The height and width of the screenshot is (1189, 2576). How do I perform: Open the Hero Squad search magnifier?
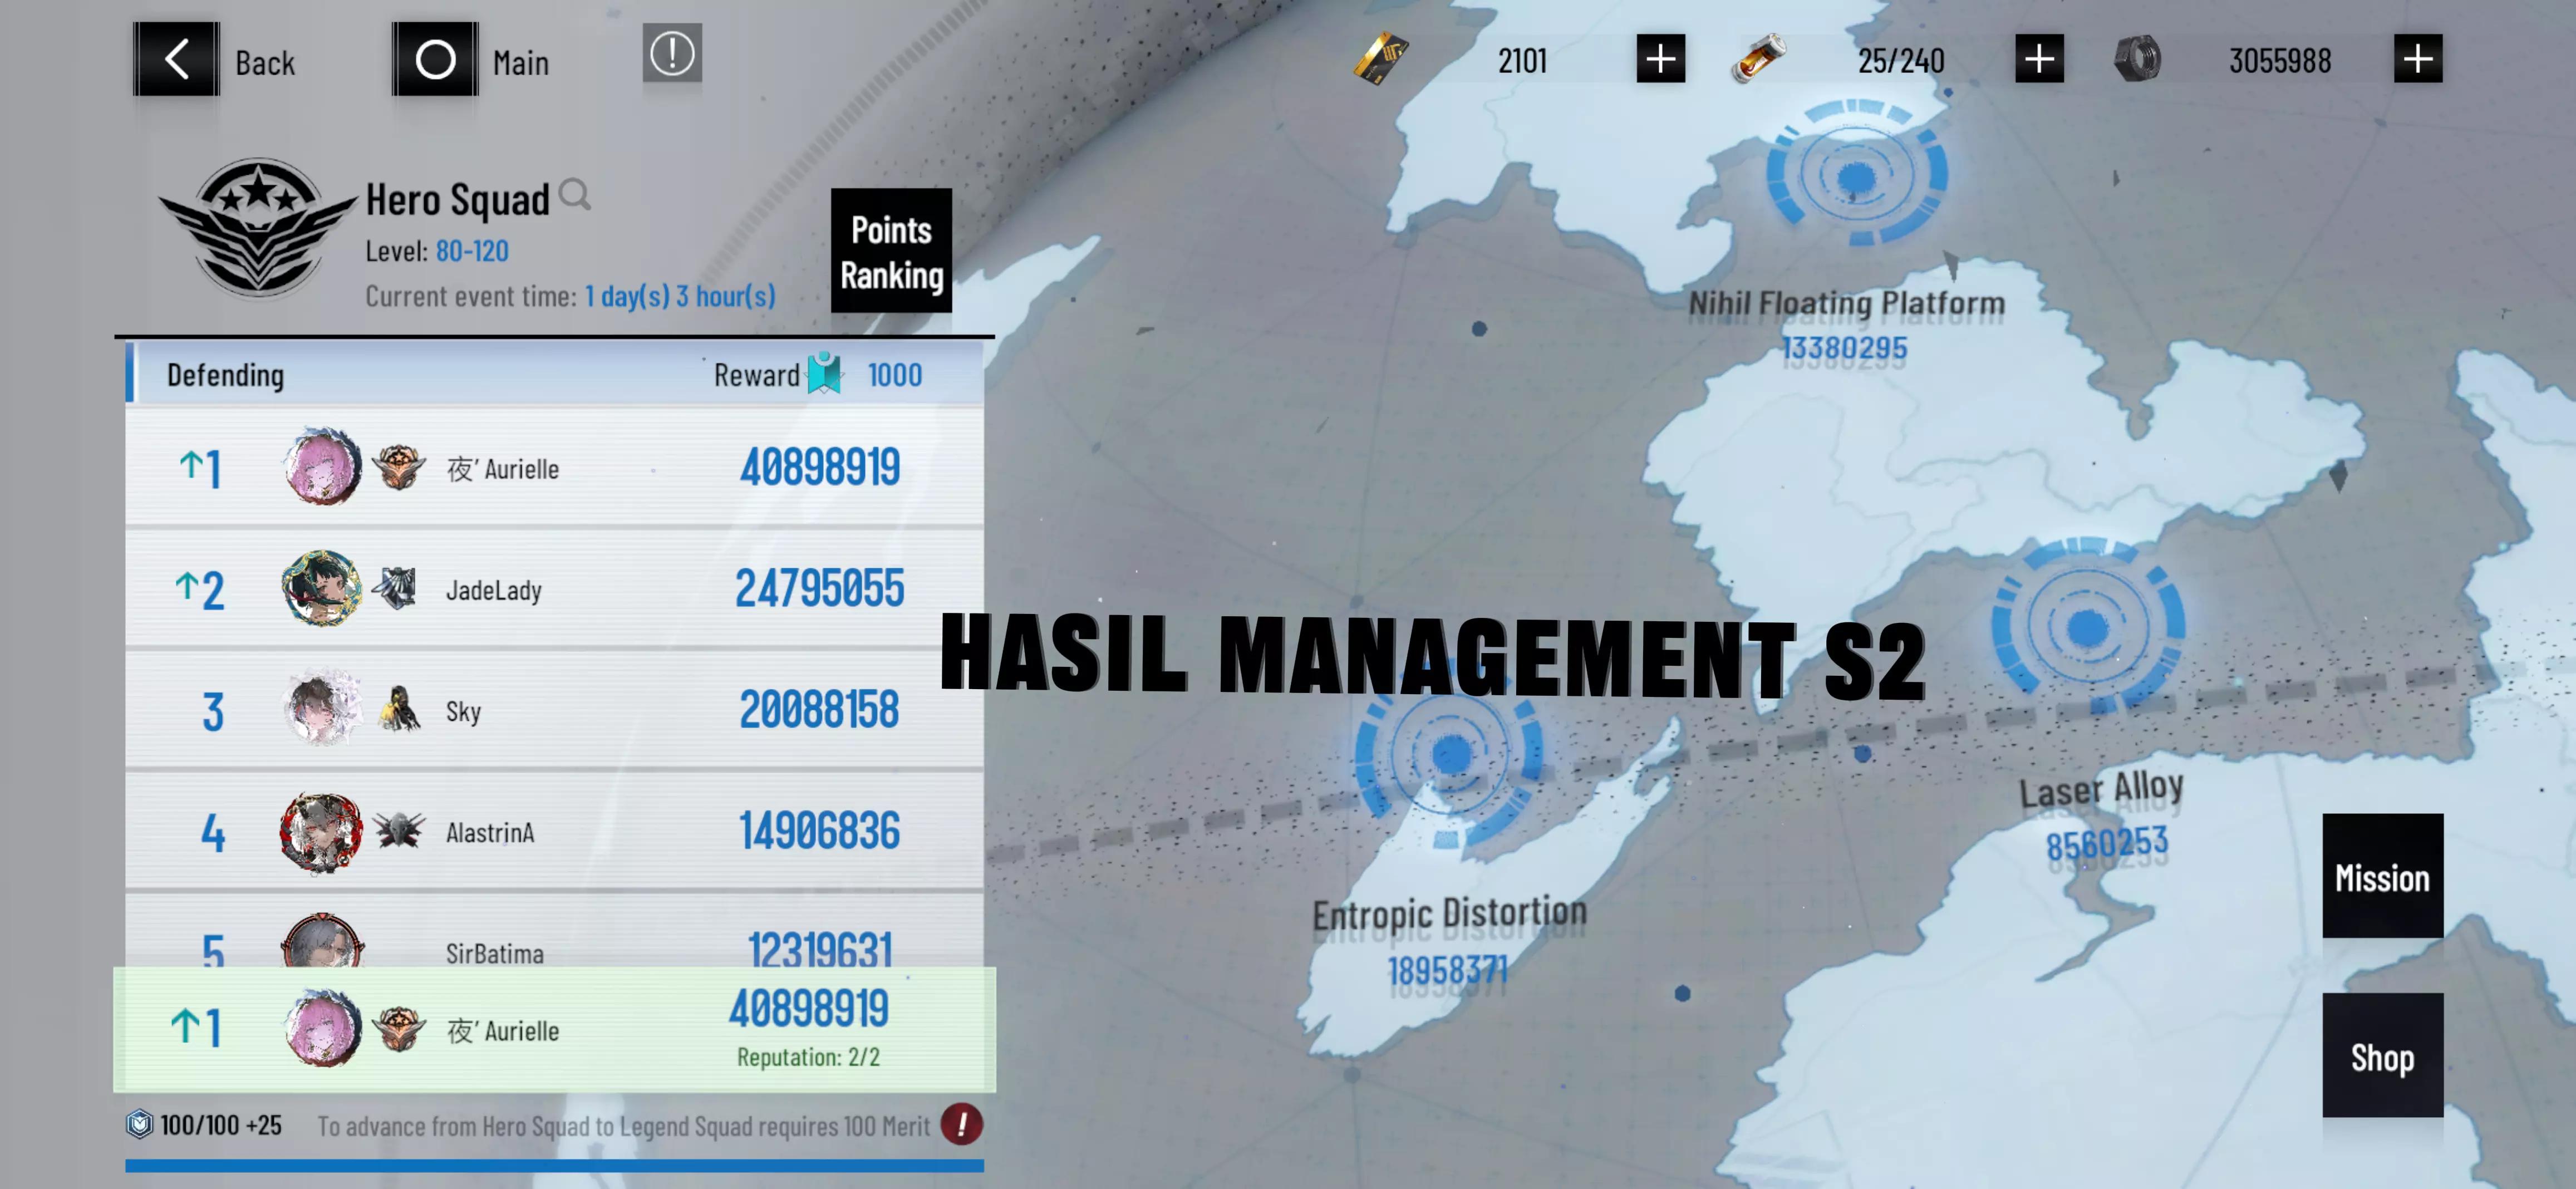pyautogui.click(x=575, y=194)
